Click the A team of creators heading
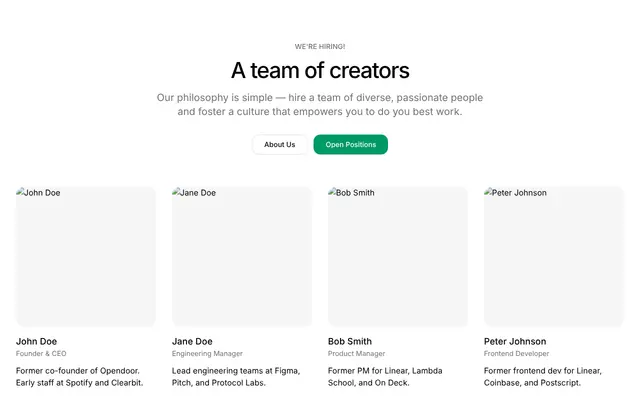This screenshot has width=640, height=400. click(x=320, y=70)
